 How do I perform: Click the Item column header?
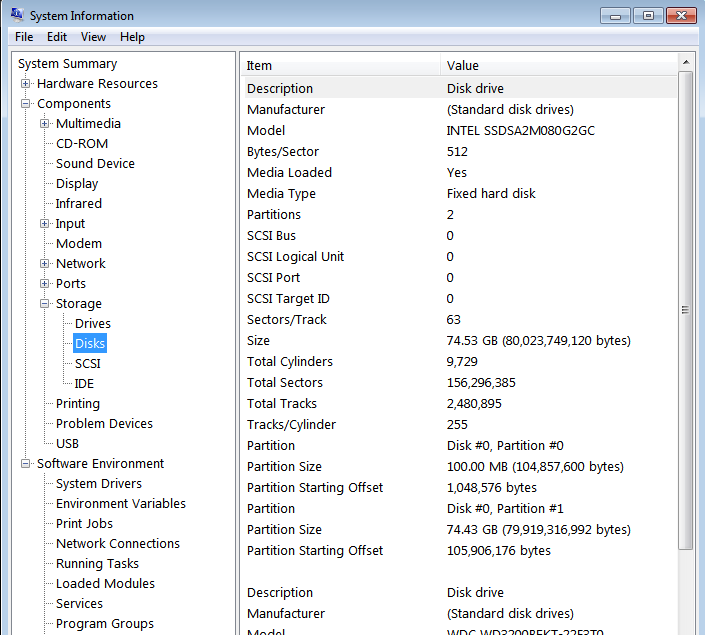[x=340, y=66]
